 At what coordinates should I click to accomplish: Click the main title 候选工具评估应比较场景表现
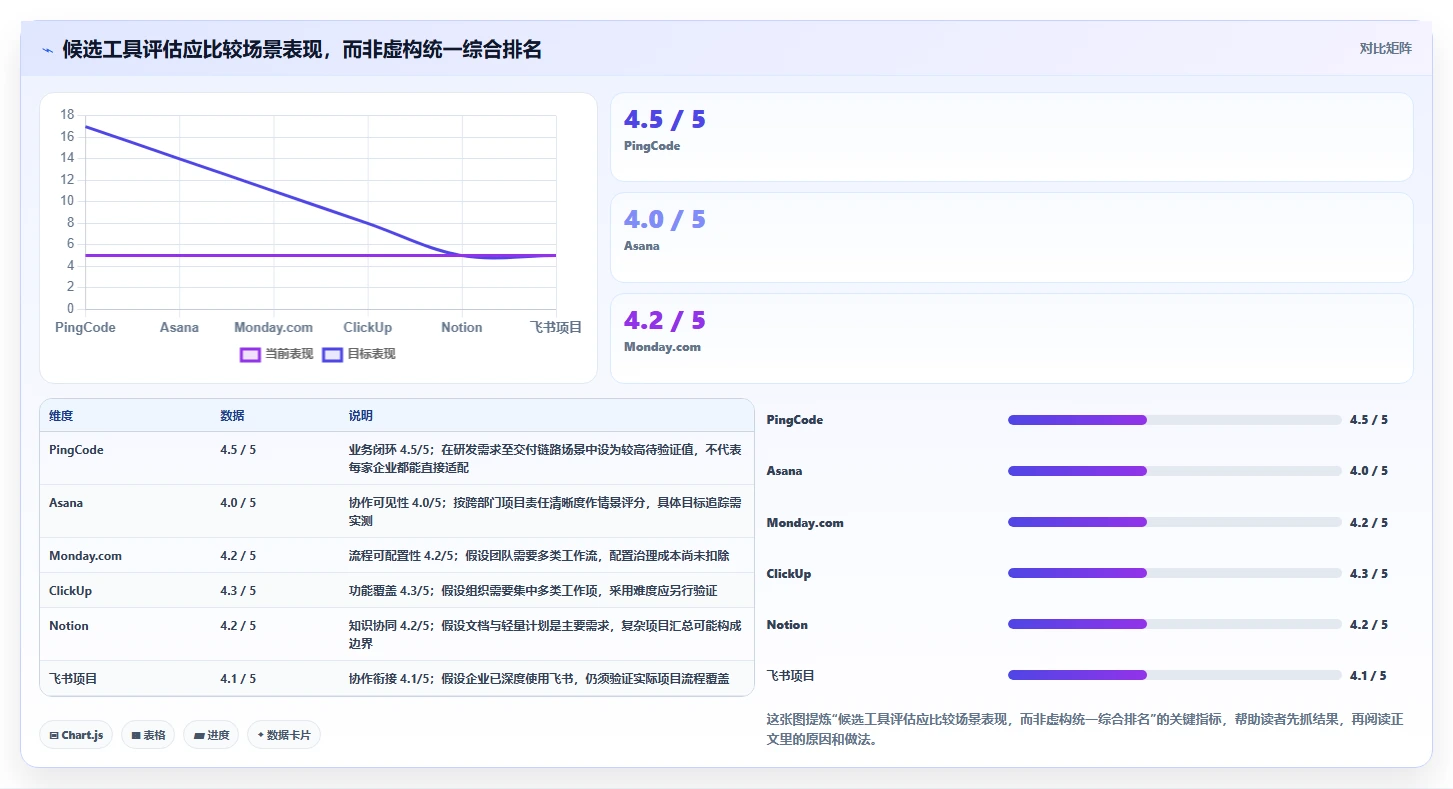(x=302, y=50)
